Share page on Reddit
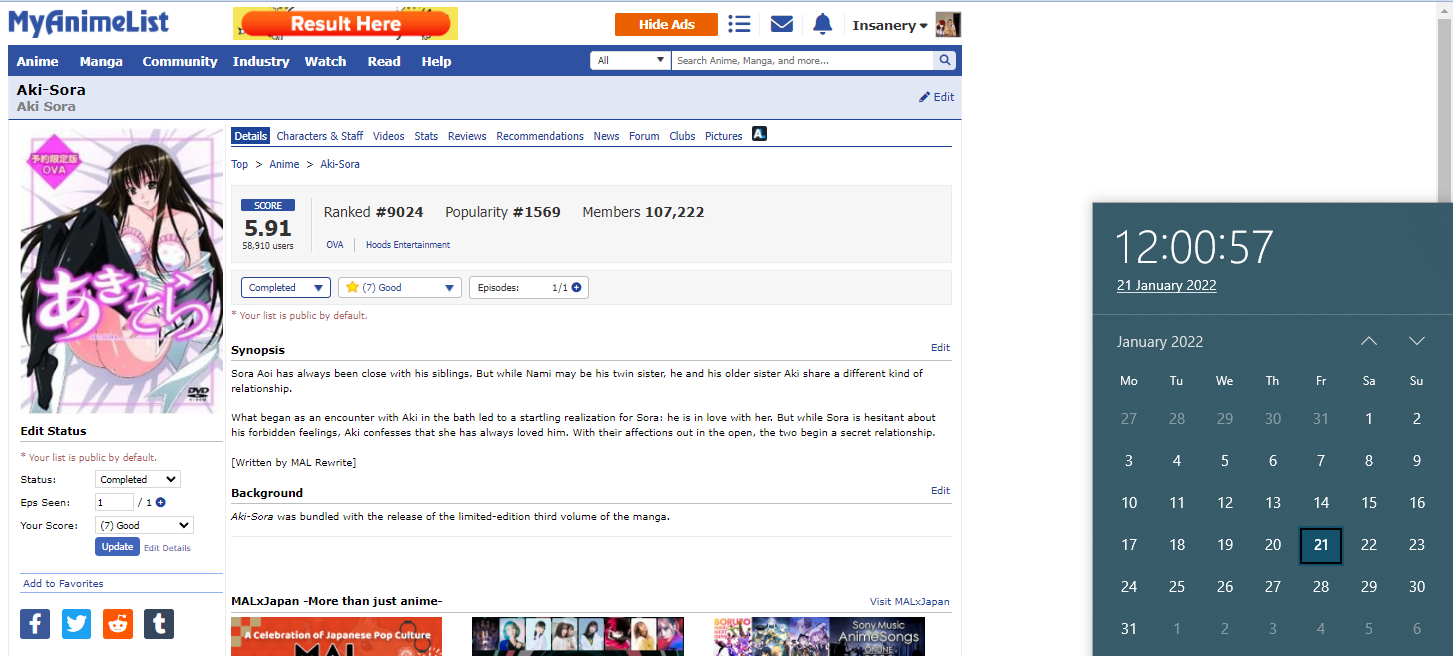This screenshot has height=656, width=1453. pos(118,624)
